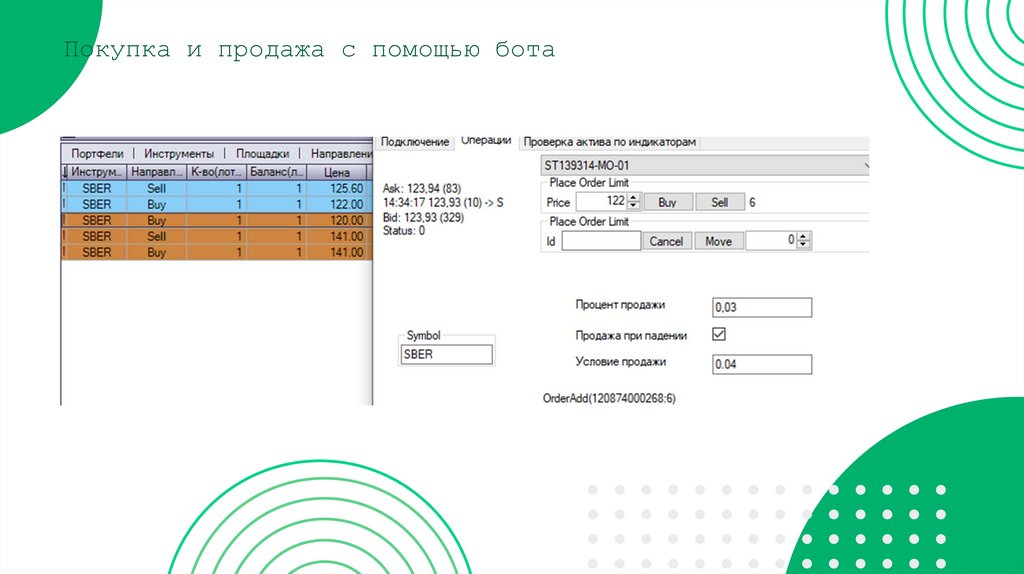
Task: Click the Buy button
Action: coord(667,202)
